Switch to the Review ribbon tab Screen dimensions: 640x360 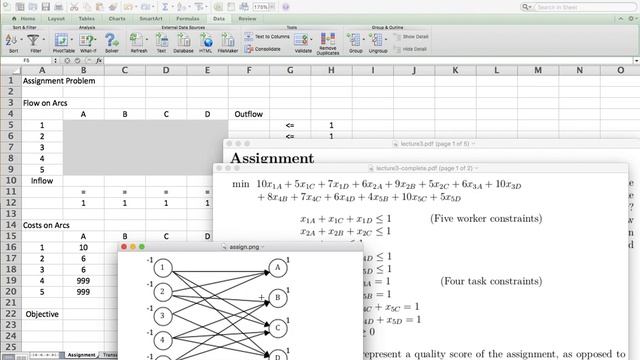(x=247, y=19)
